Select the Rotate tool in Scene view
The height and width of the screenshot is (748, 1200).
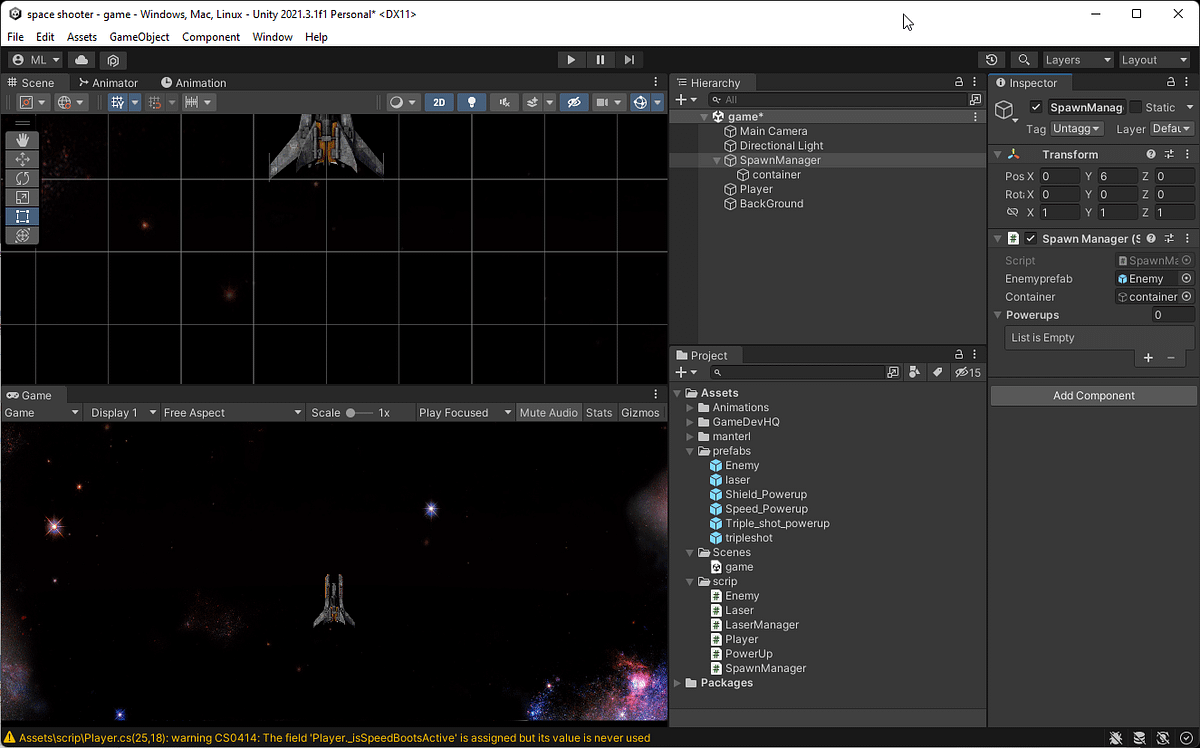[x=22, y=178]
